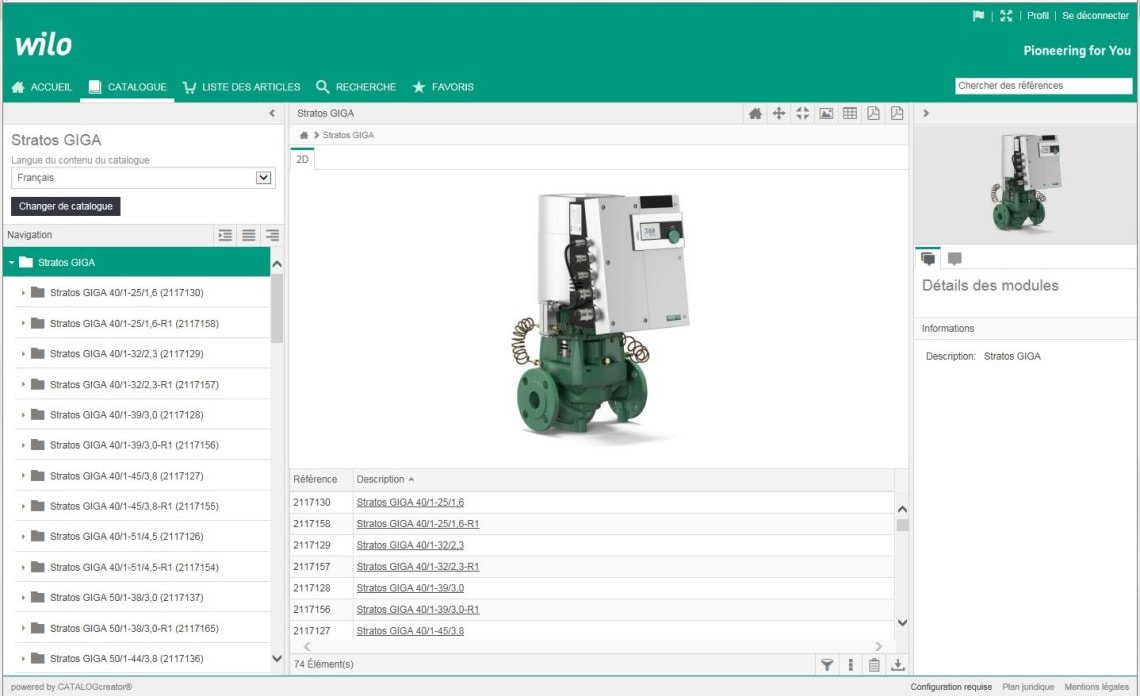Screen dimensions: 1140x696
Task: Collapse the right details panel chevron
Action: 926,113
